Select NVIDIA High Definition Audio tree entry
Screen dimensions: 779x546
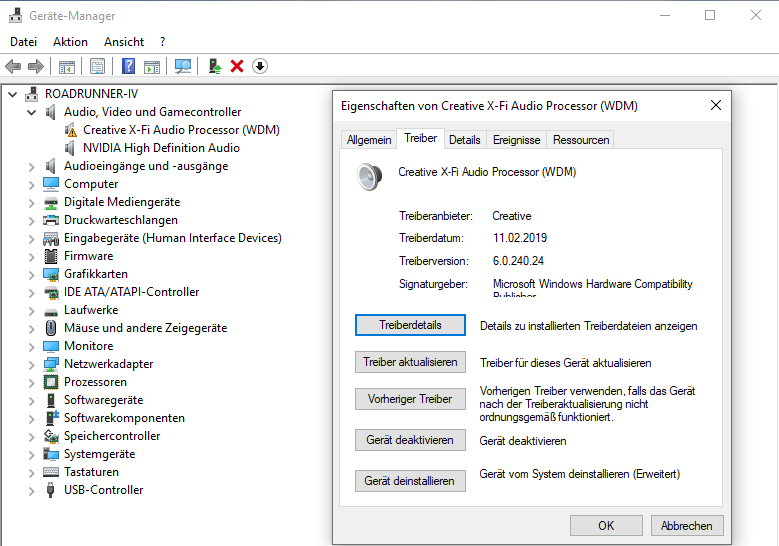point(161,148)
